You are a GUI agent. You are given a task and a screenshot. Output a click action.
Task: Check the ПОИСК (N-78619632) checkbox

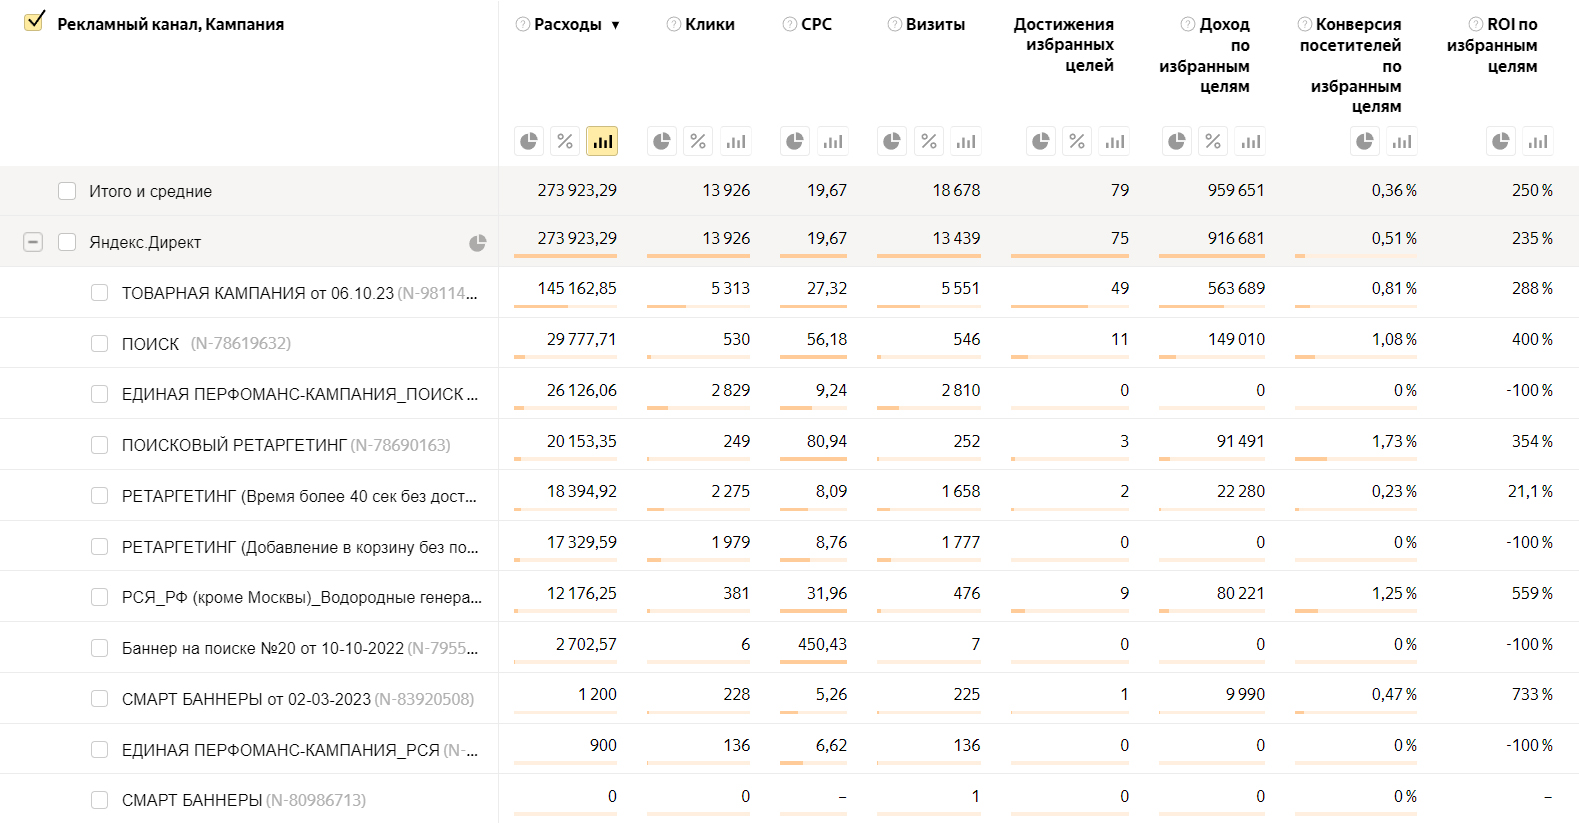click(x=99, y=343)
